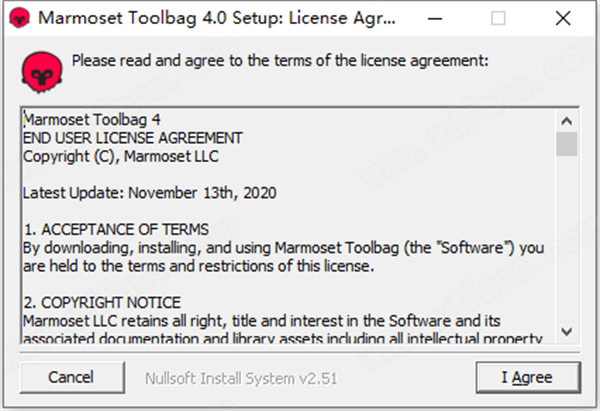This screenshot has width=600, height=411.
Task: Click the "2. COPYRIGHT NOTICE" heading
Action: (101, 301)
